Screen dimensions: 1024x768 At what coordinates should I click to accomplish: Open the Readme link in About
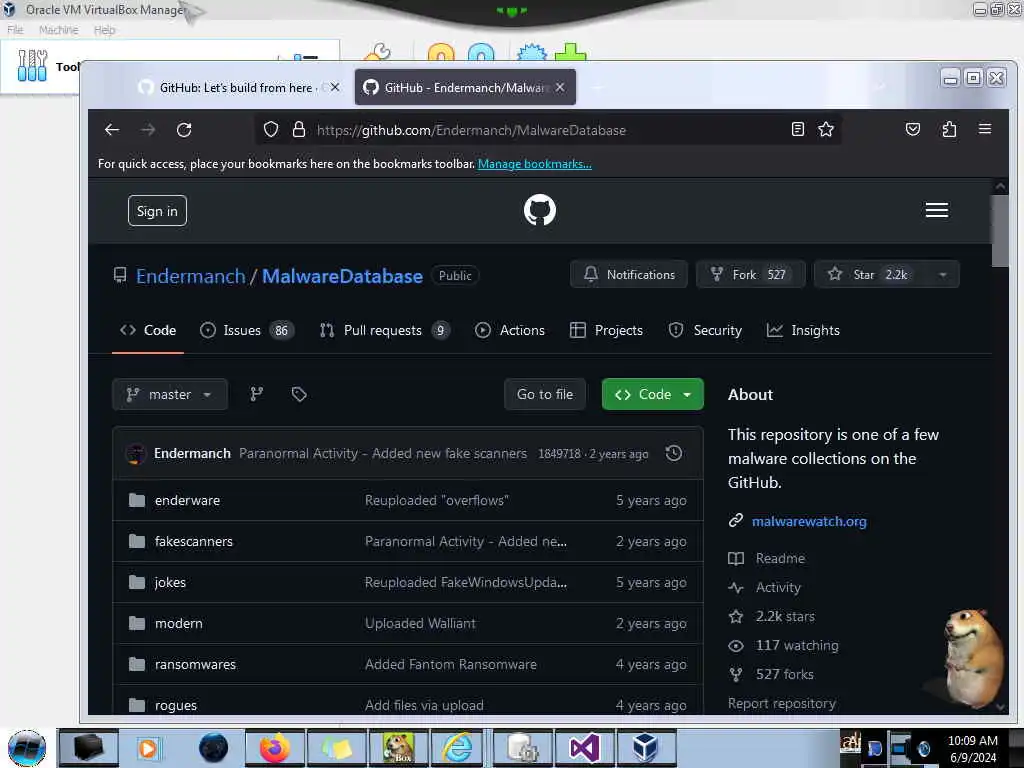[x=780, y=558]
